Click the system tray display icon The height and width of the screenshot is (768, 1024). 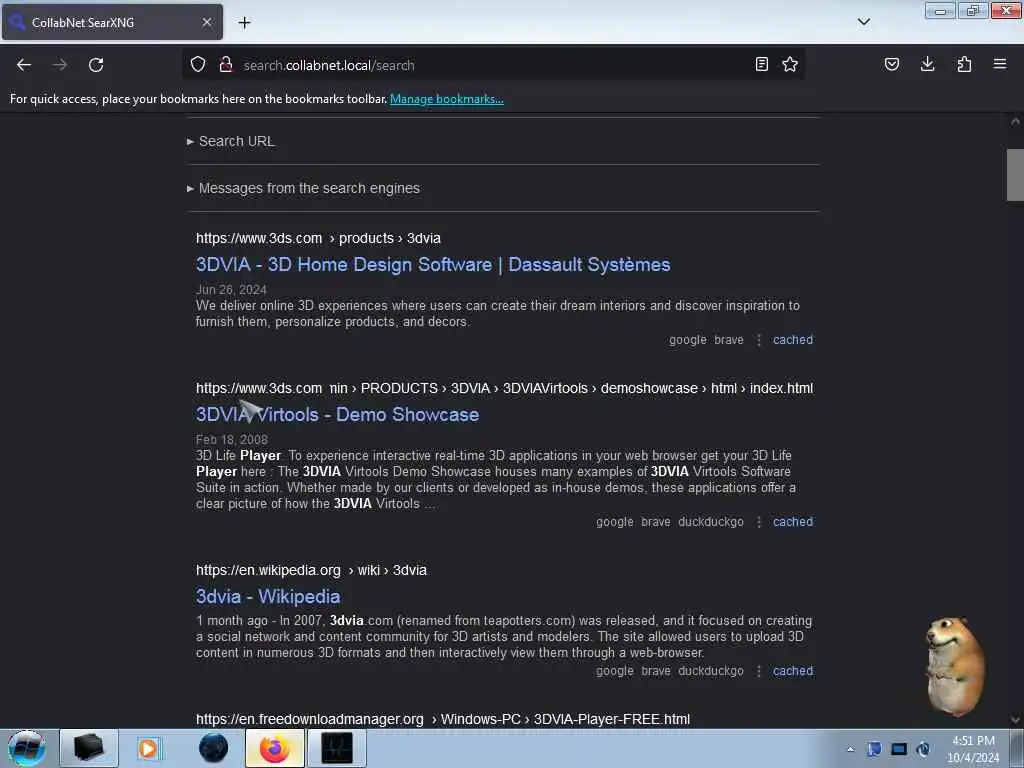tap(899, 749)
